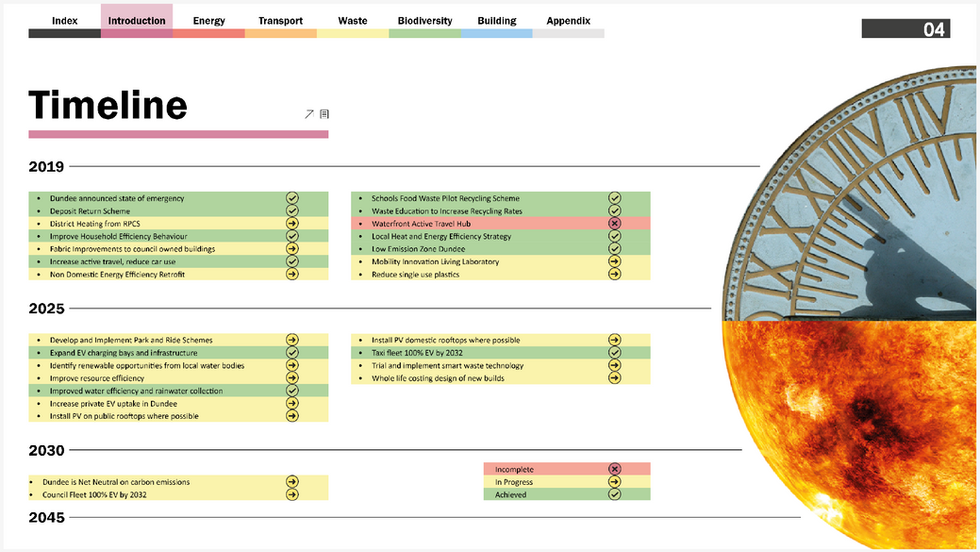The width and height of the screenshot is (980, 552).
Task: Click checkmark for Improved water efficiency and rainwater collection
Action: pos(292,391)
